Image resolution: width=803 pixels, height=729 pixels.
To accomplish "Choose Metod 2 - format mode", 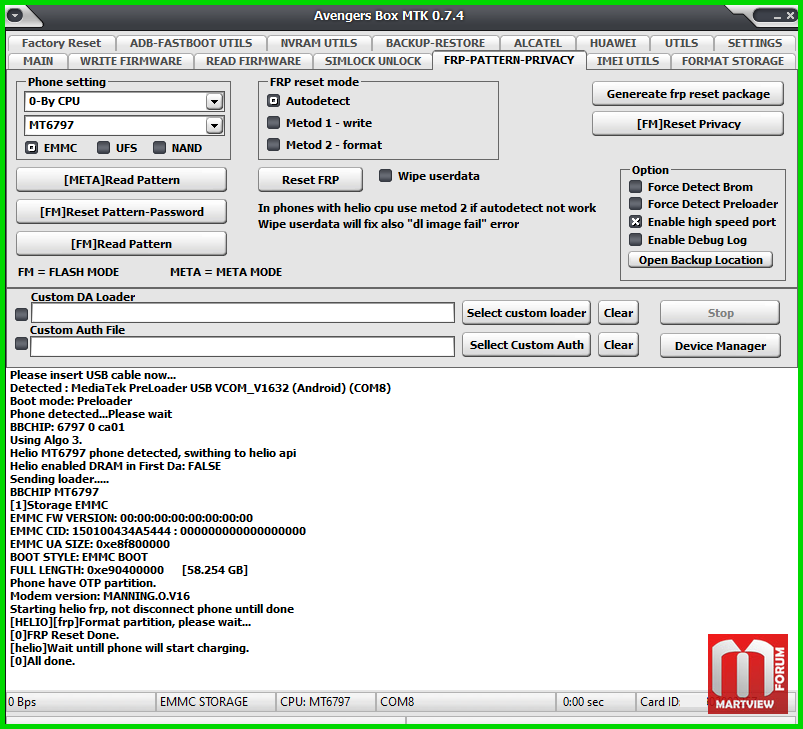I will click(273, 145).
